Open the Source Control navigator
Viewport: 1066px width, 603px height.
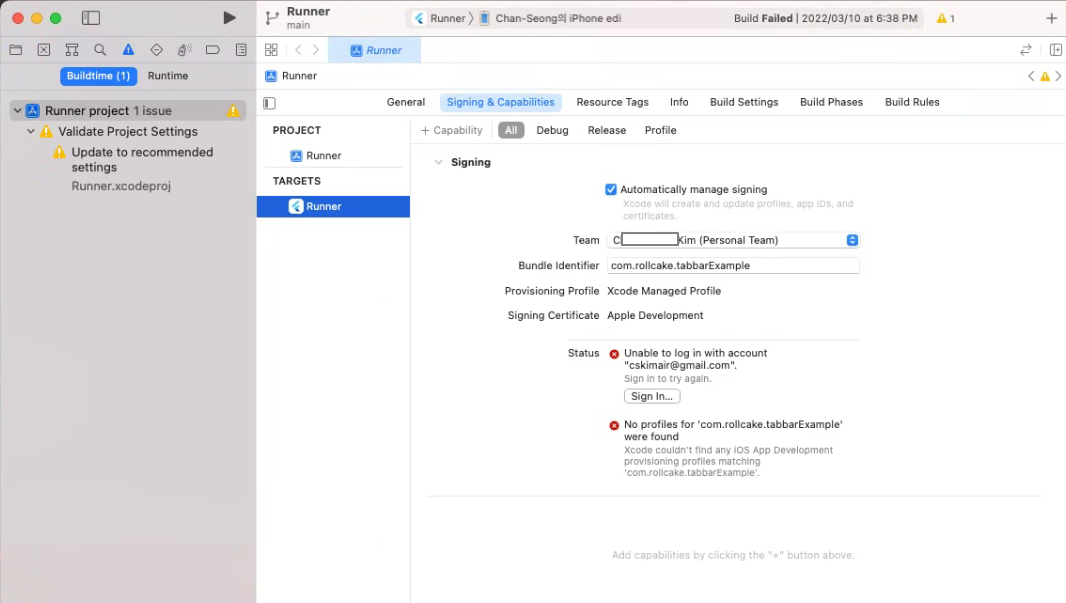tap(44, 50)
